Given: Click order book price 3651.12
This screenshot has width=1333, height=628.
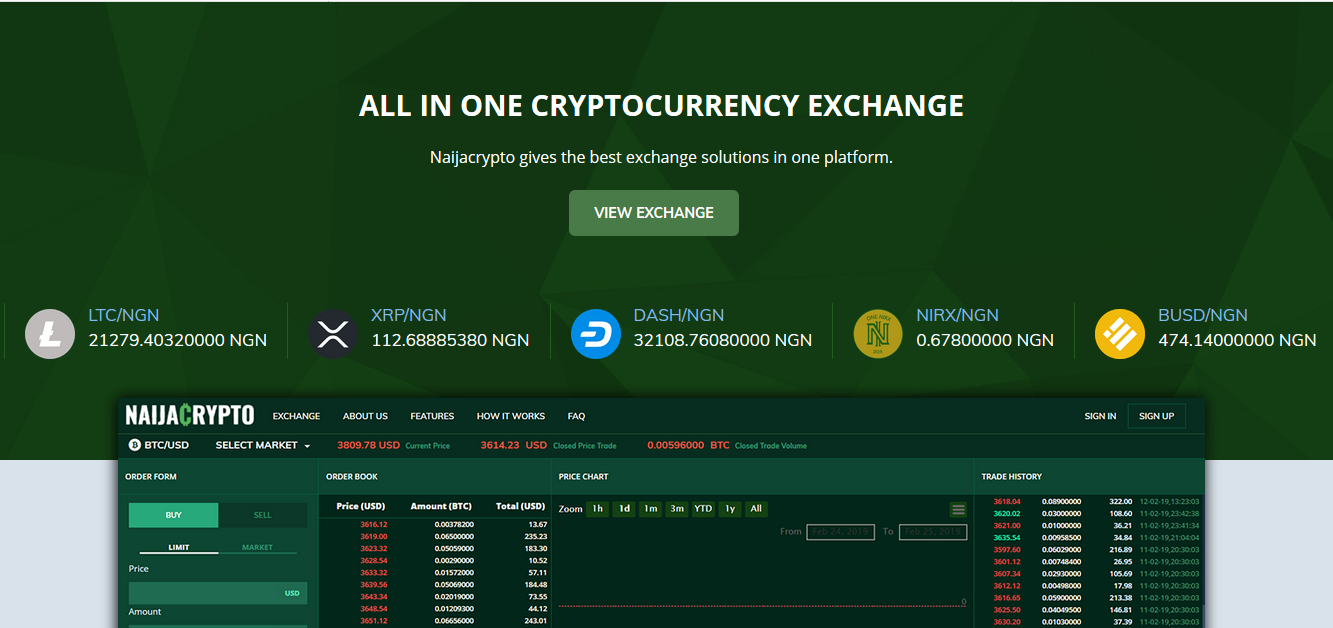Looking at the screenshot, I should coord(373,621).
